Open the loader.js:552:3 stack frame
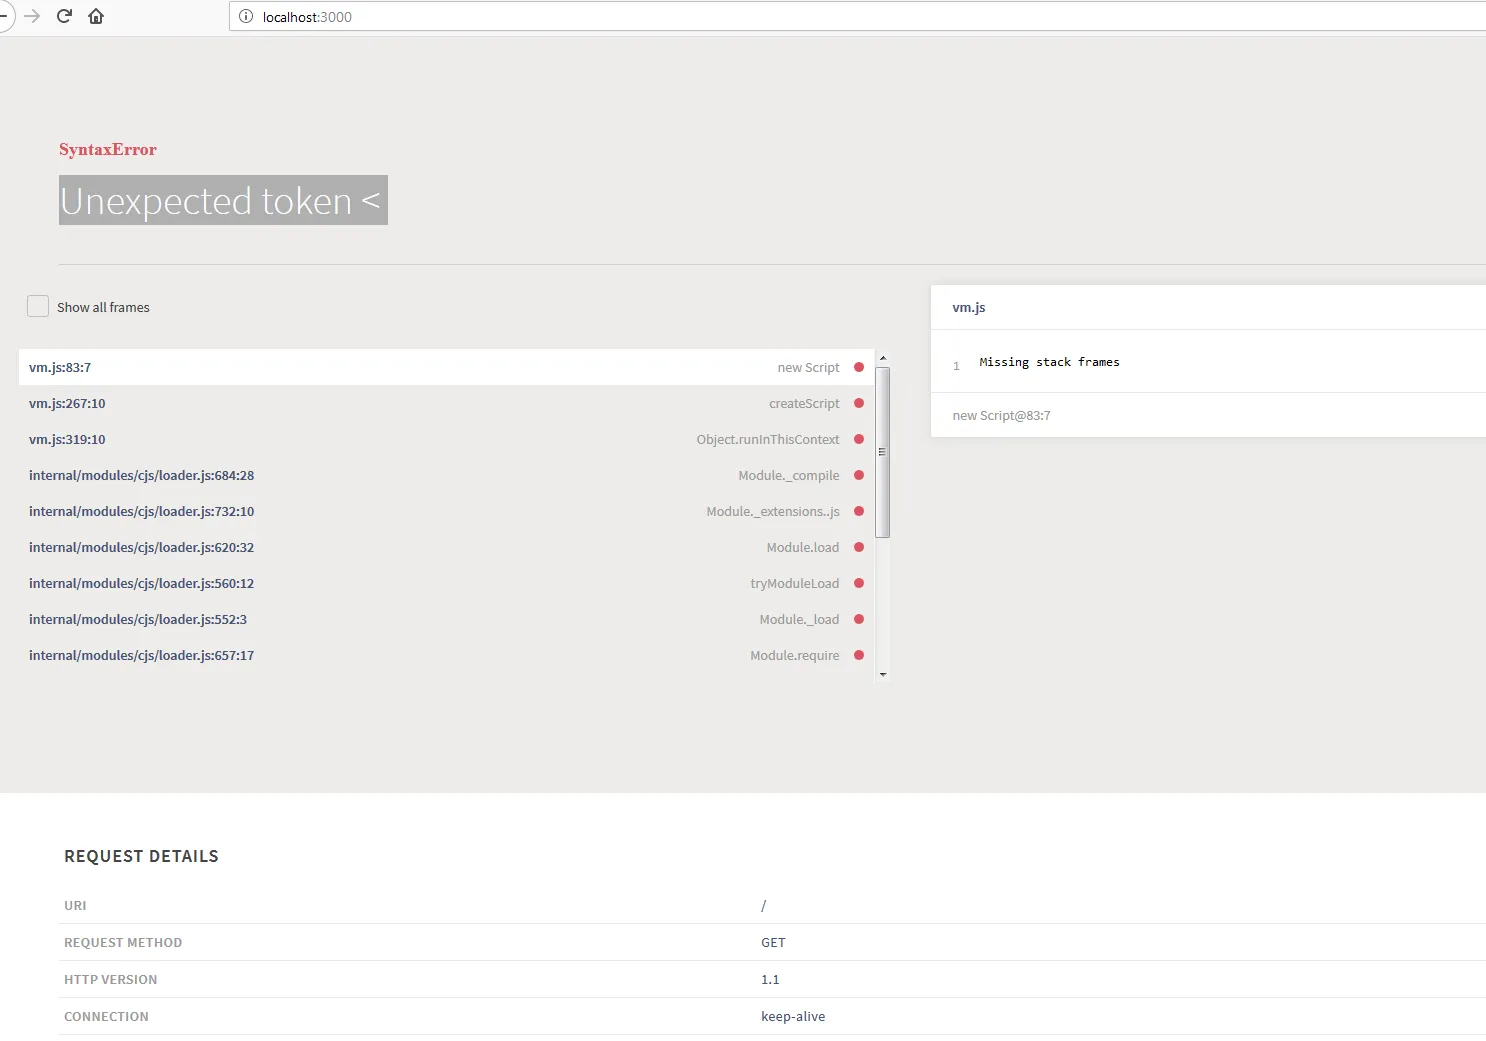This screenshot has height=1041, width=1486. (x=446, y=619)
